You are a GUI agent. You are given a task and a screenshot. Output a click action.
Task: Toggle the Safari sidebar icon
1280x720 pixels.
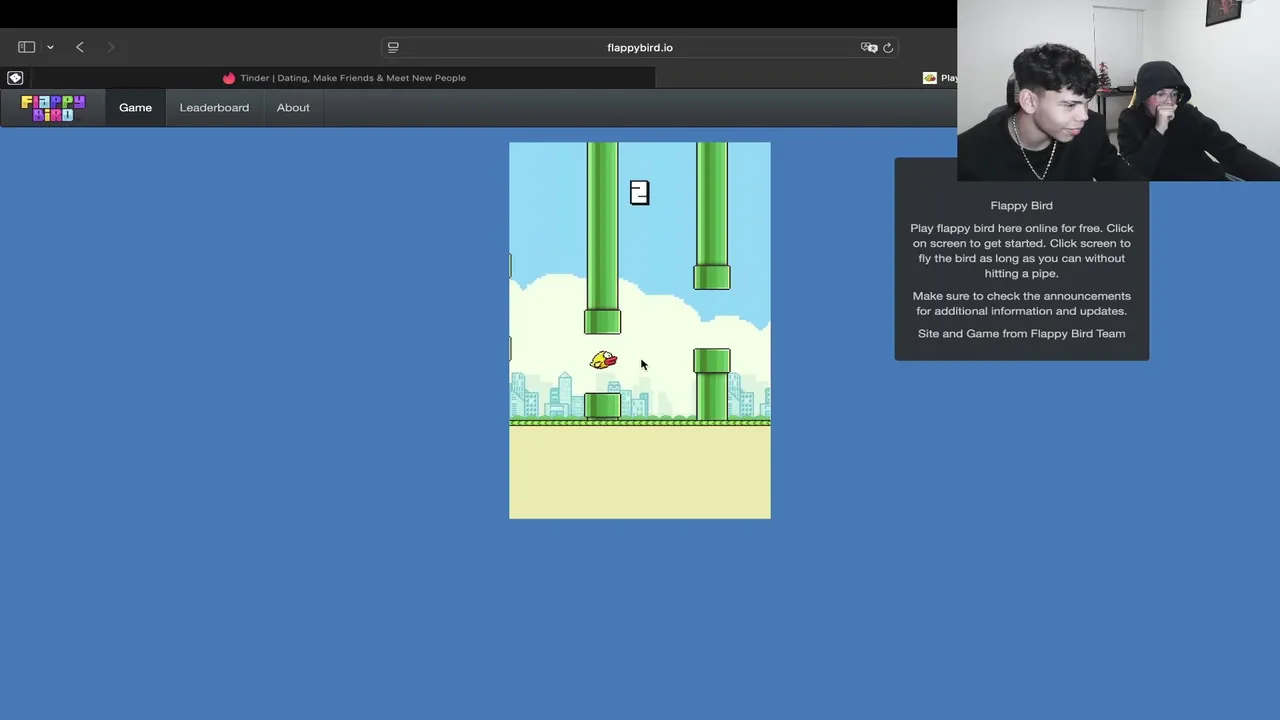coord(27,47)
